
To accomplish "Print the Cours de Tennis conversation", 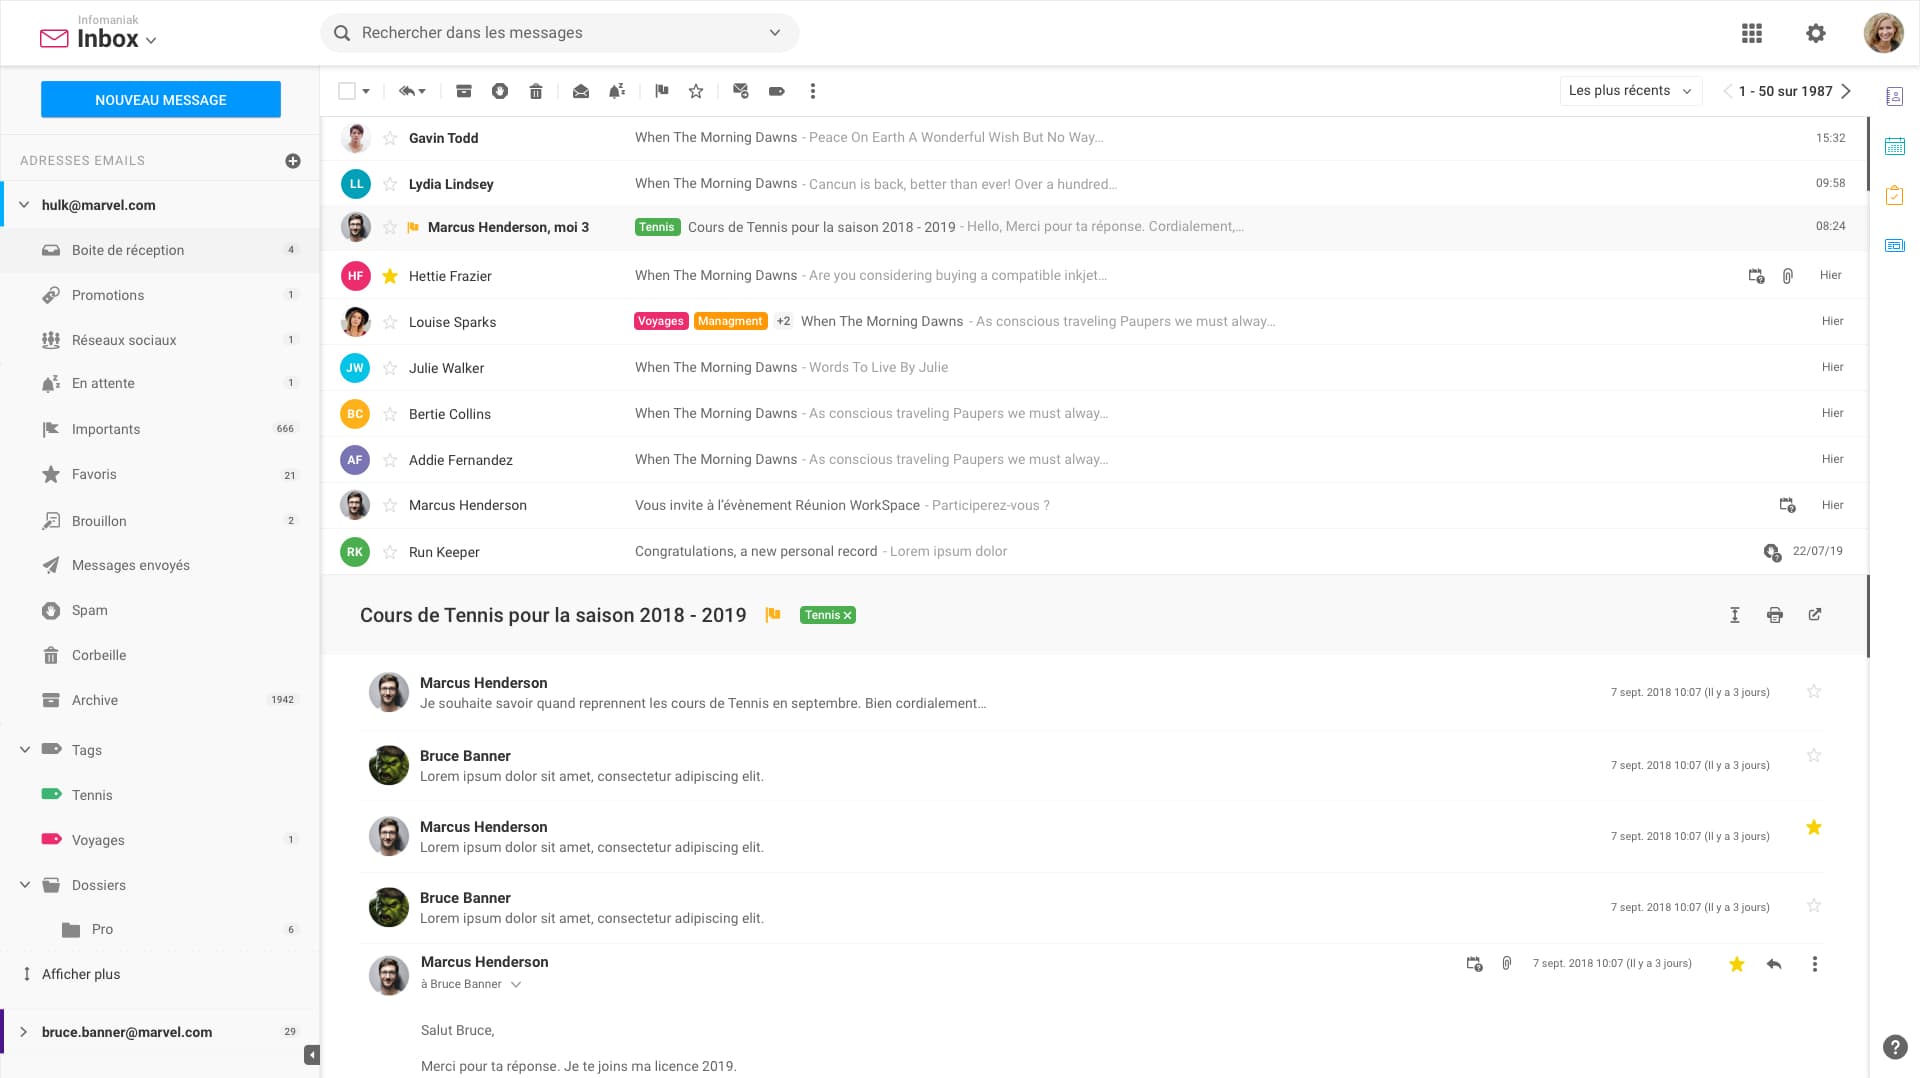I will coord(1775,615).
